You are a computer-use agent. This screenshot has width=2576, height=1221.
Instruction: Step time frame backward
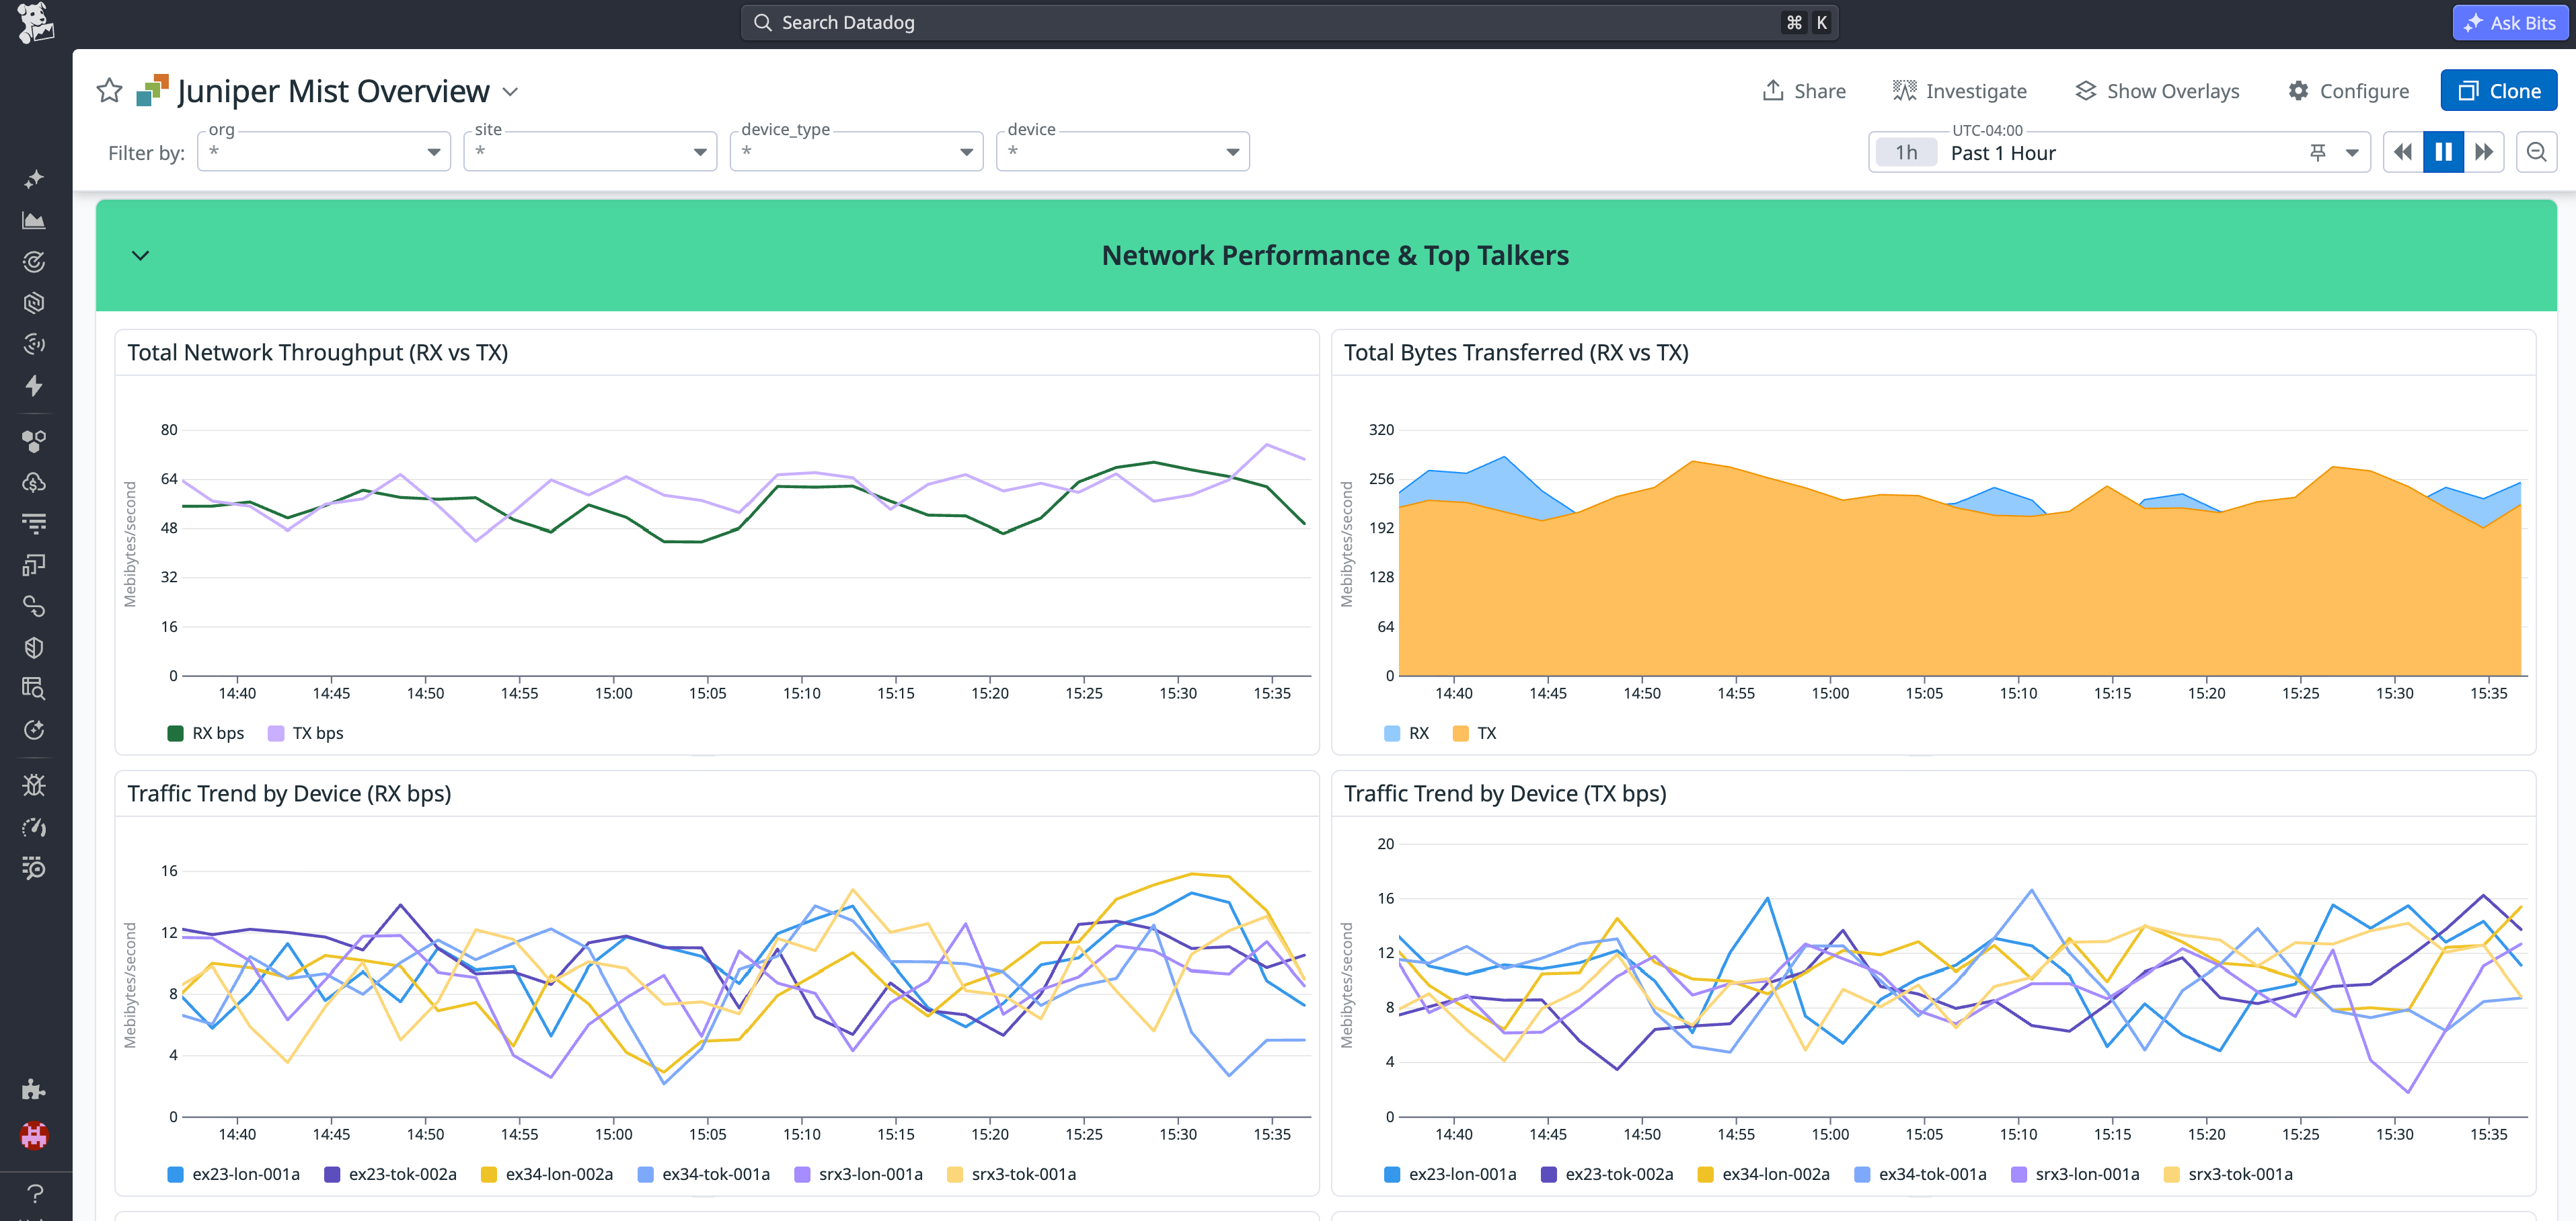(2403, 152)
